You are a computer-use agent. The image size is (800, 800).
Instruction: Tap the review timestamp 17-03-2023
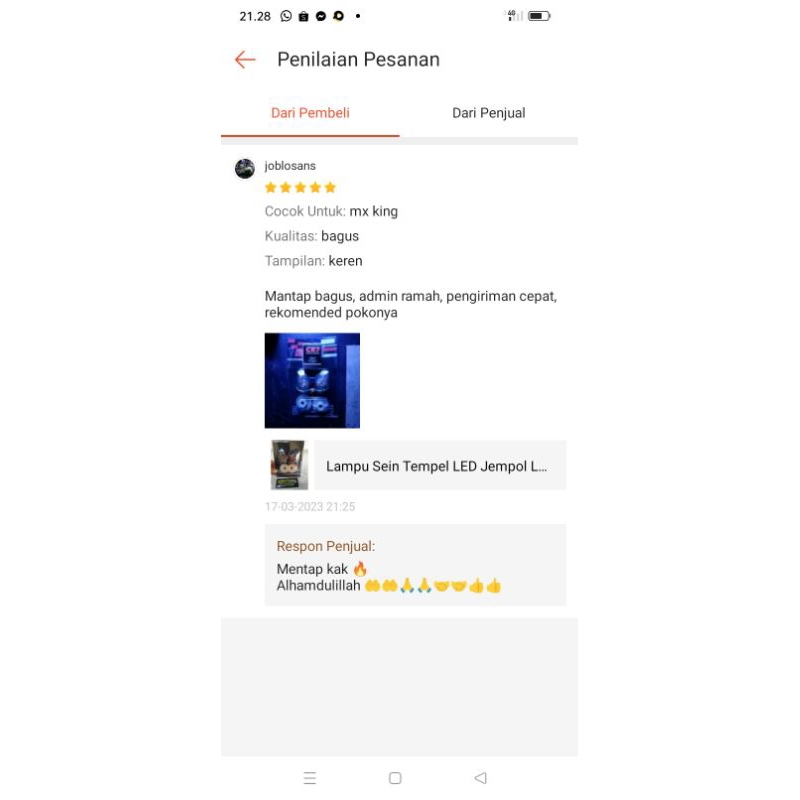point(310,507)
